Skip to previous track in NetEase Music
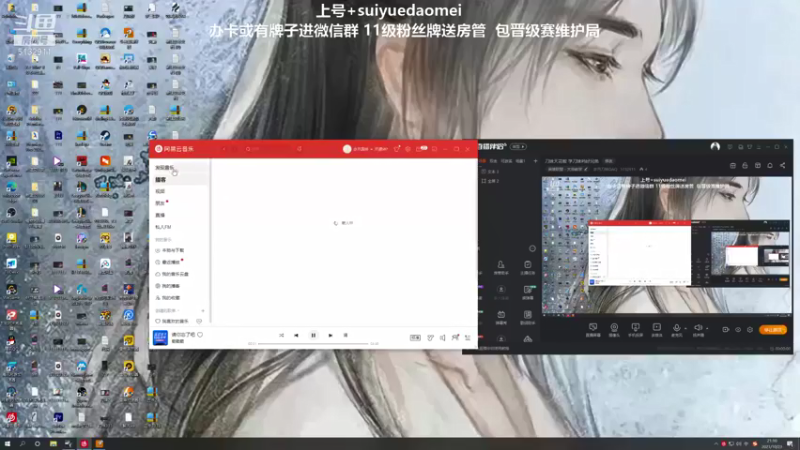Viewport: 800px width, 450px height. 296,335
